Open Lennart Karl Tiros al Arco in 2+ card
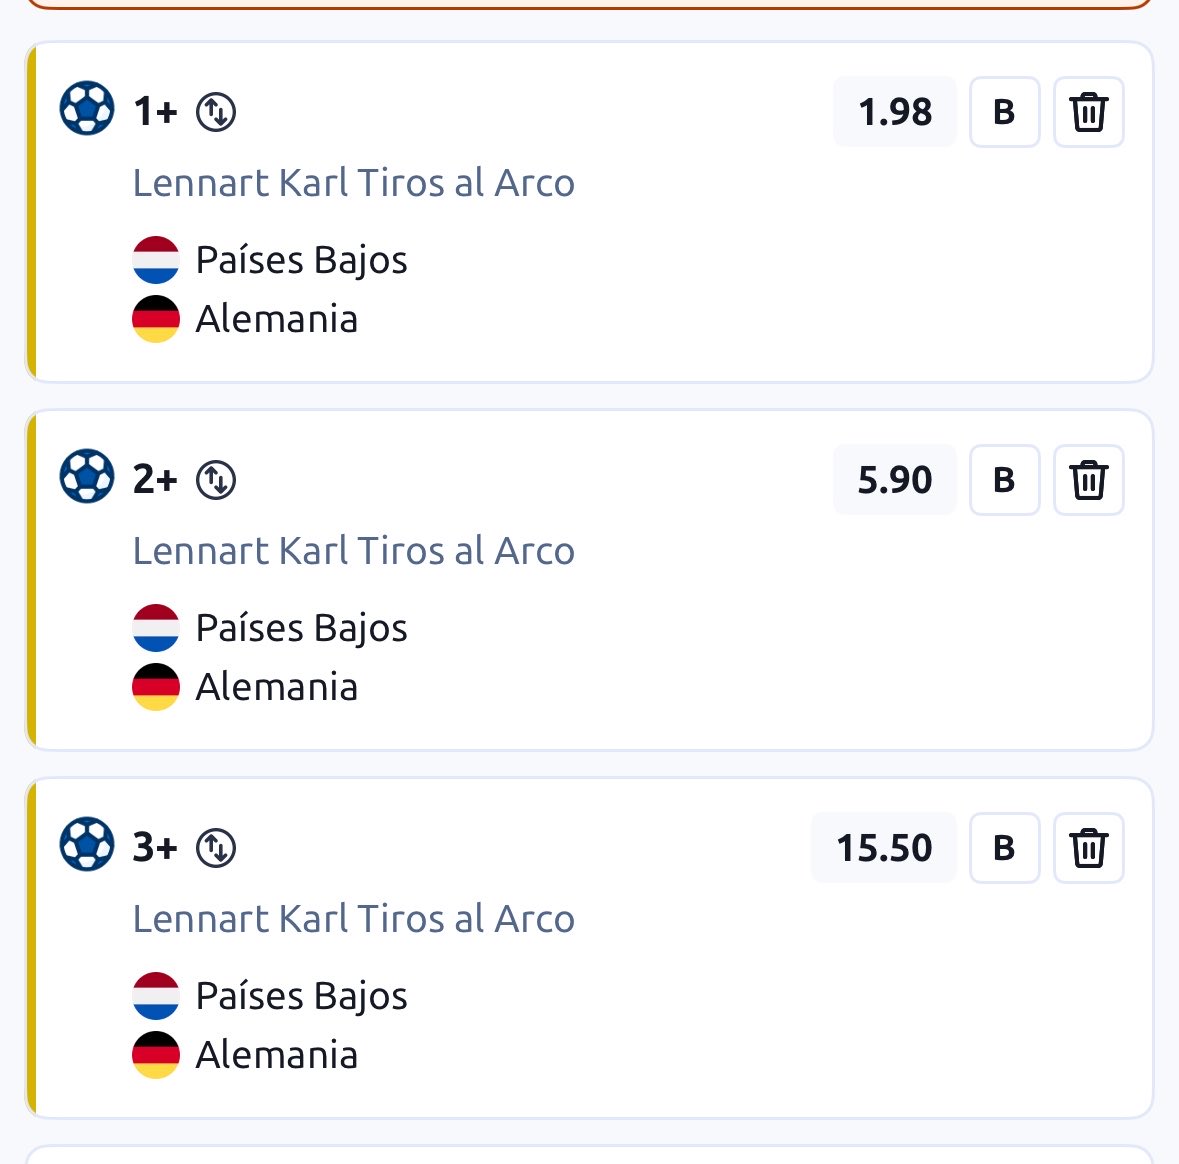 pos(353,550)
